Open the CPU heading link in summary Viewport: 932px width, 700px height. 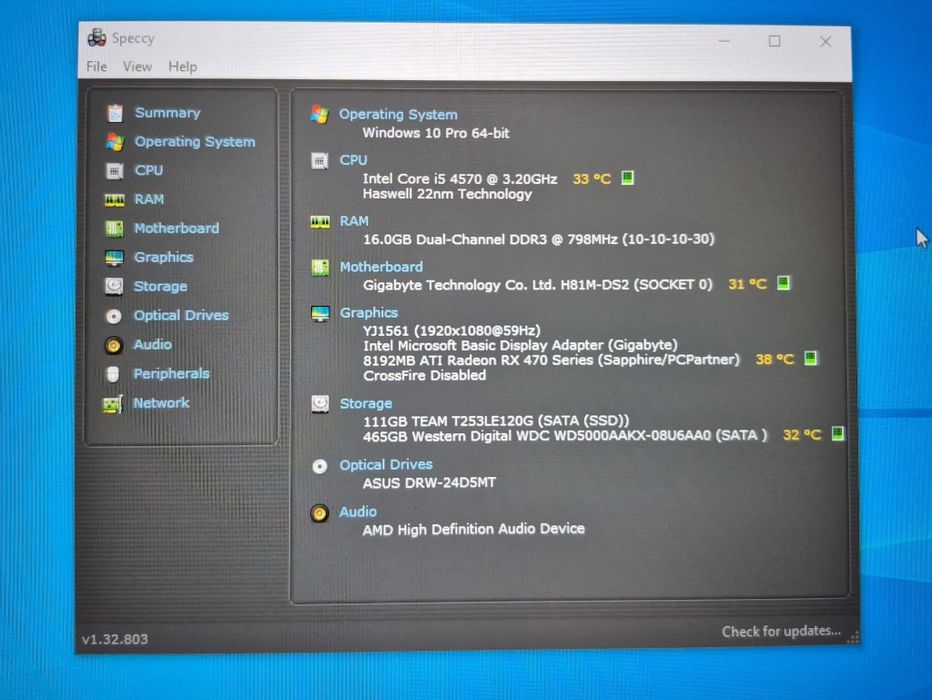click(x=353, y=160)
